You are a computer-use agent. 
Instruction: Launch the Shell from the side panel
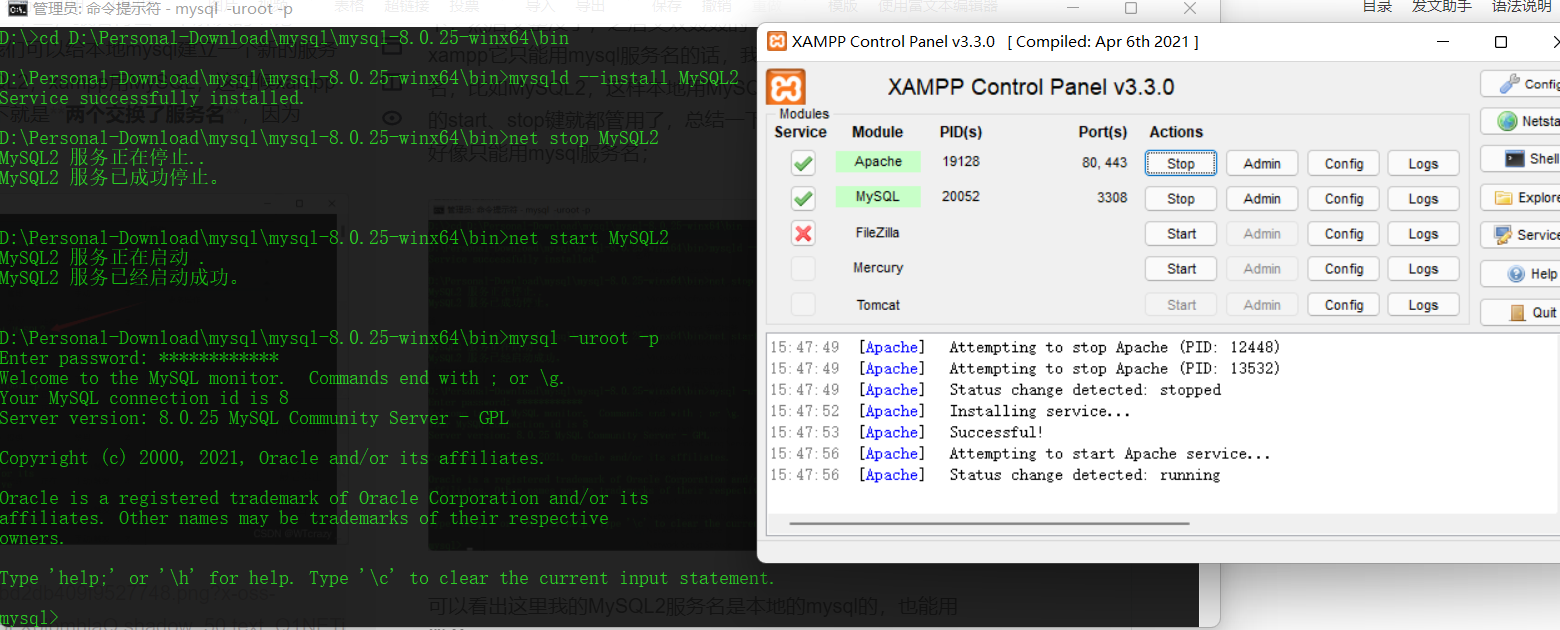pos(1520,159)
